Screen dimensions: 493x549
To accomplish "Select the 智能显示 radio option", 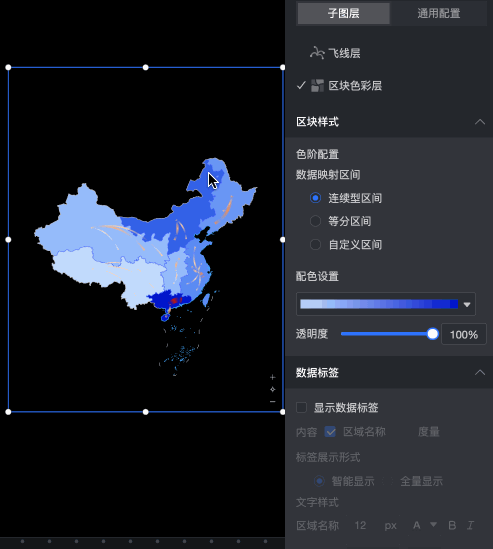I will [319, 481].
